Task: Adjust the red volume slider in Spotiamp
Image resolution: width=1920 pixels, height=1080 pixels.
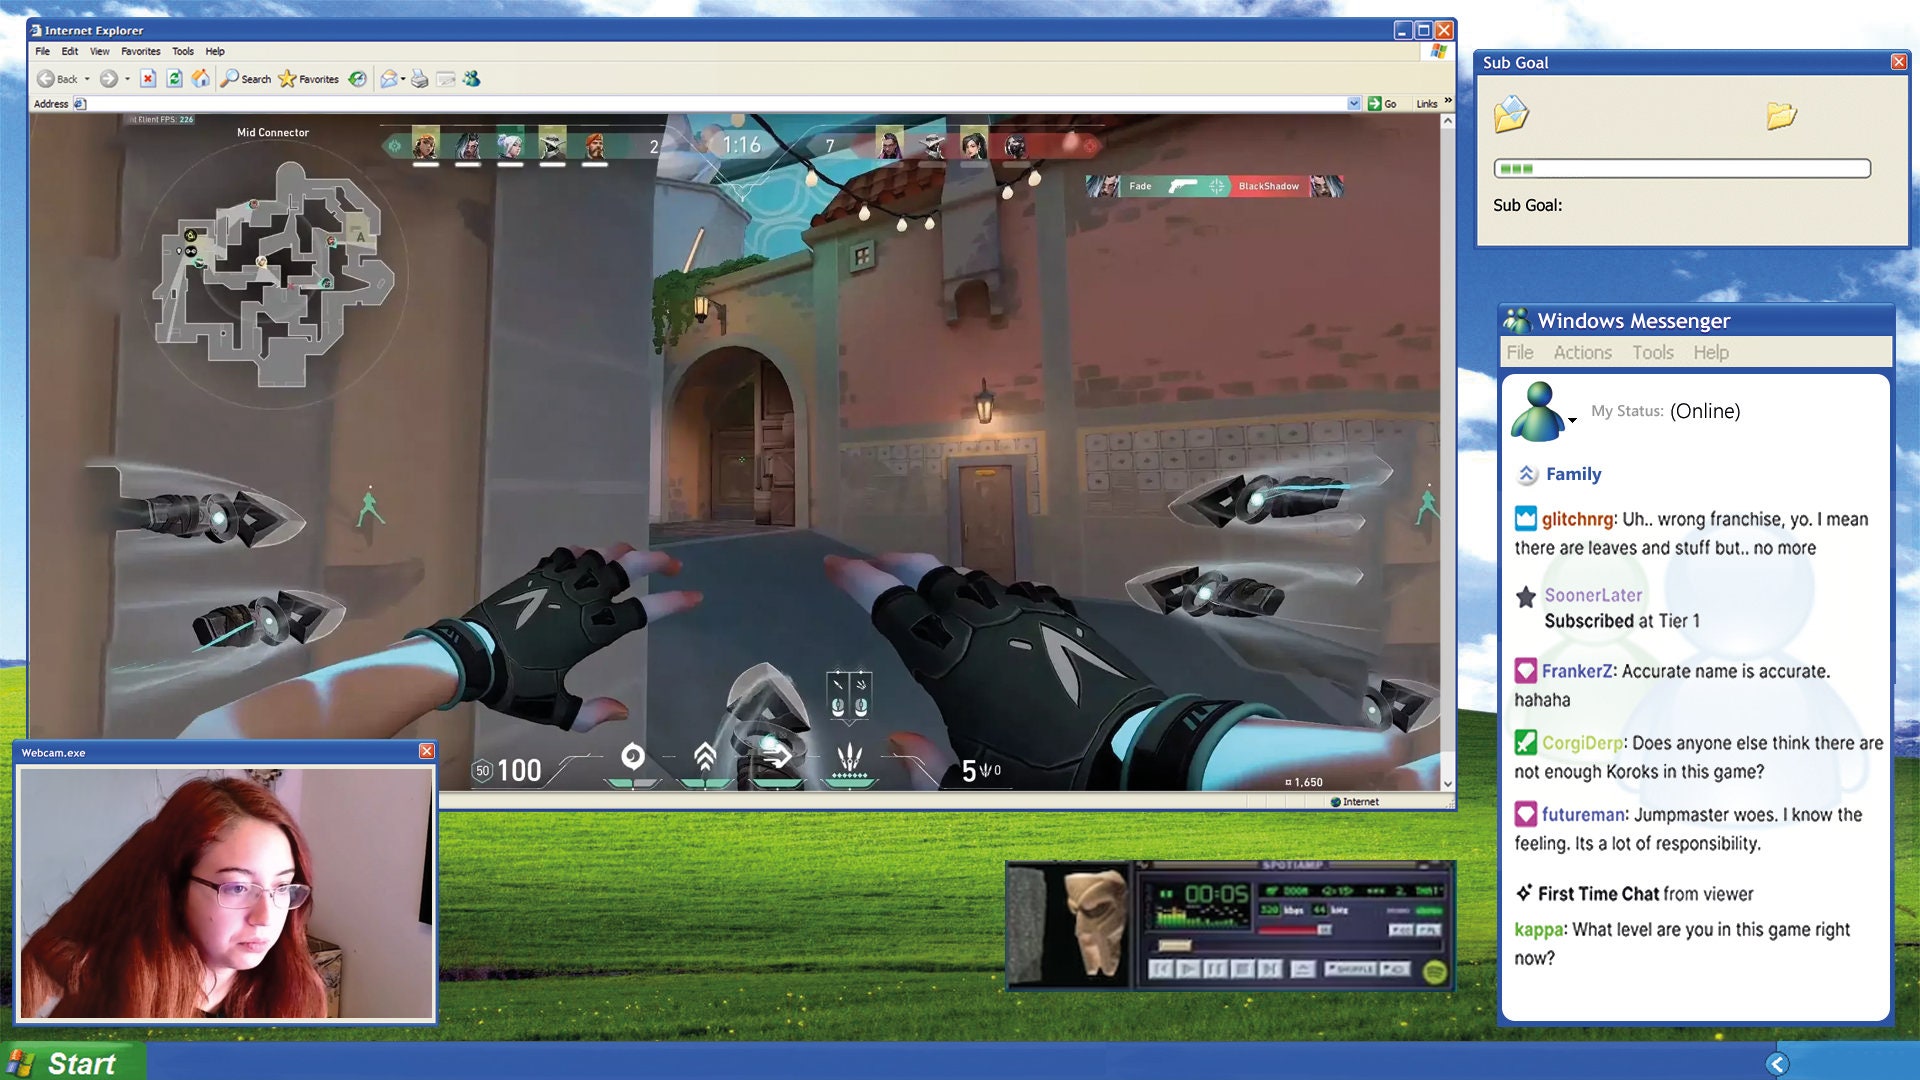Action: 1290,930
